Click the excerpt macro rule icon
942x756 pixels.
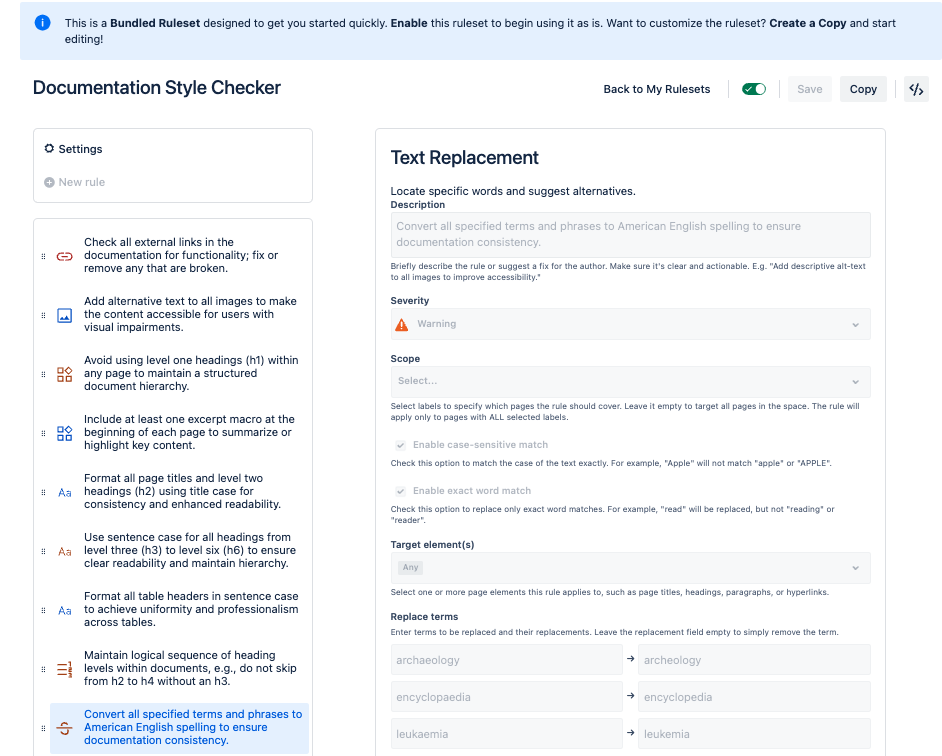point(65,433)
